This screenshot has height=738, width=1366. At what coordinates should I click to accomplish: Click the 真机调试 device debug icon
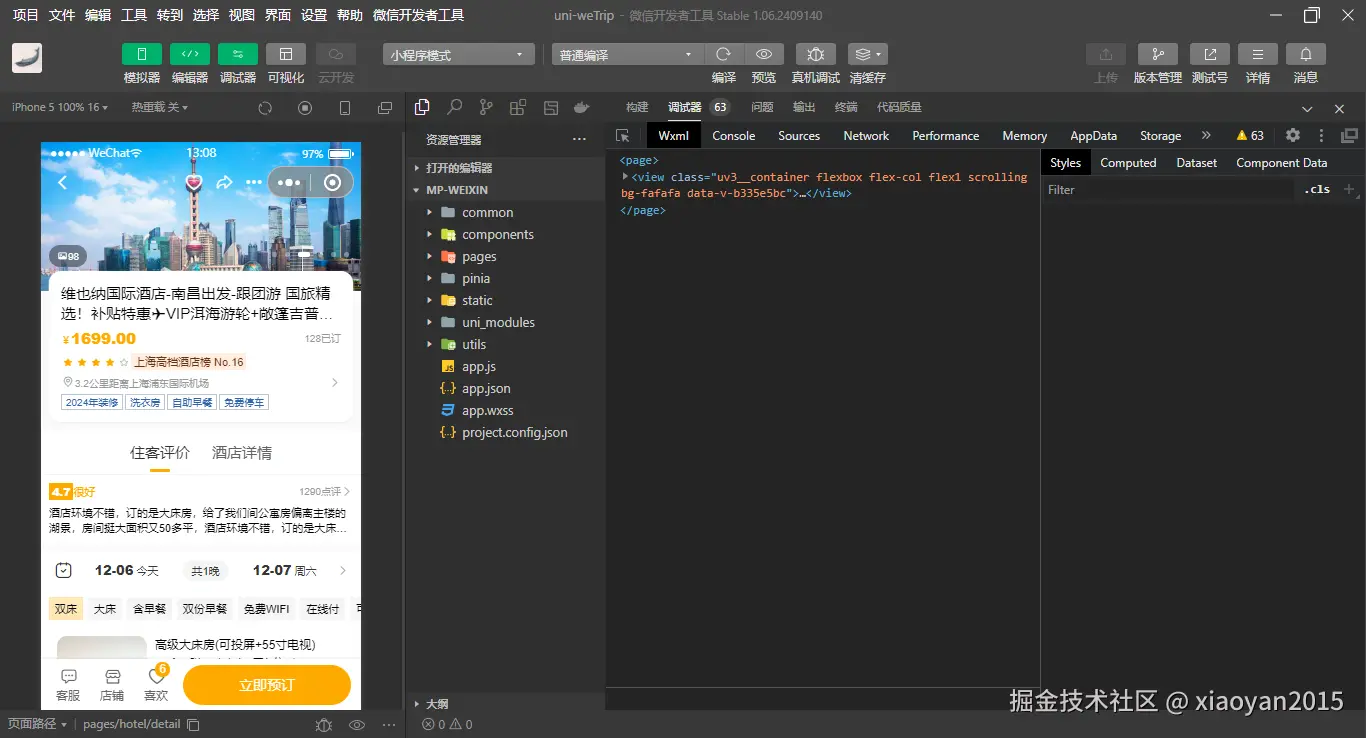(816, 54)
